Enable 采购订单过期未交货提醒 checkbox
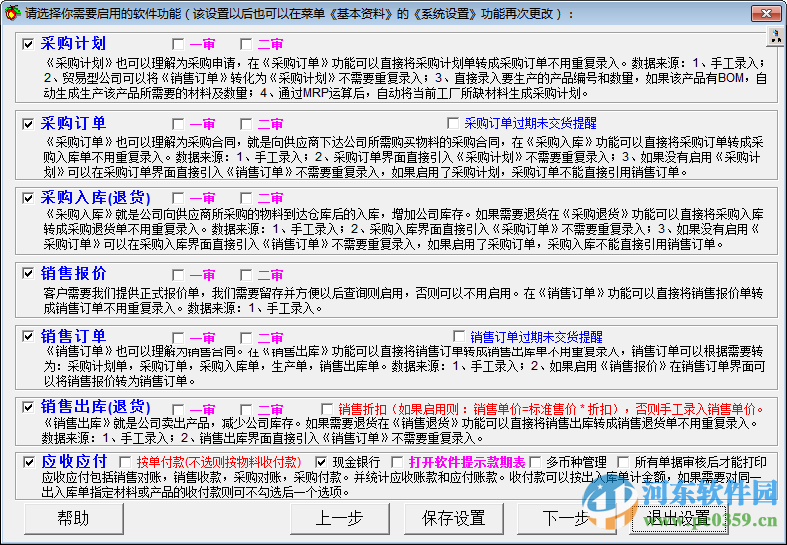 click(453, 123)
